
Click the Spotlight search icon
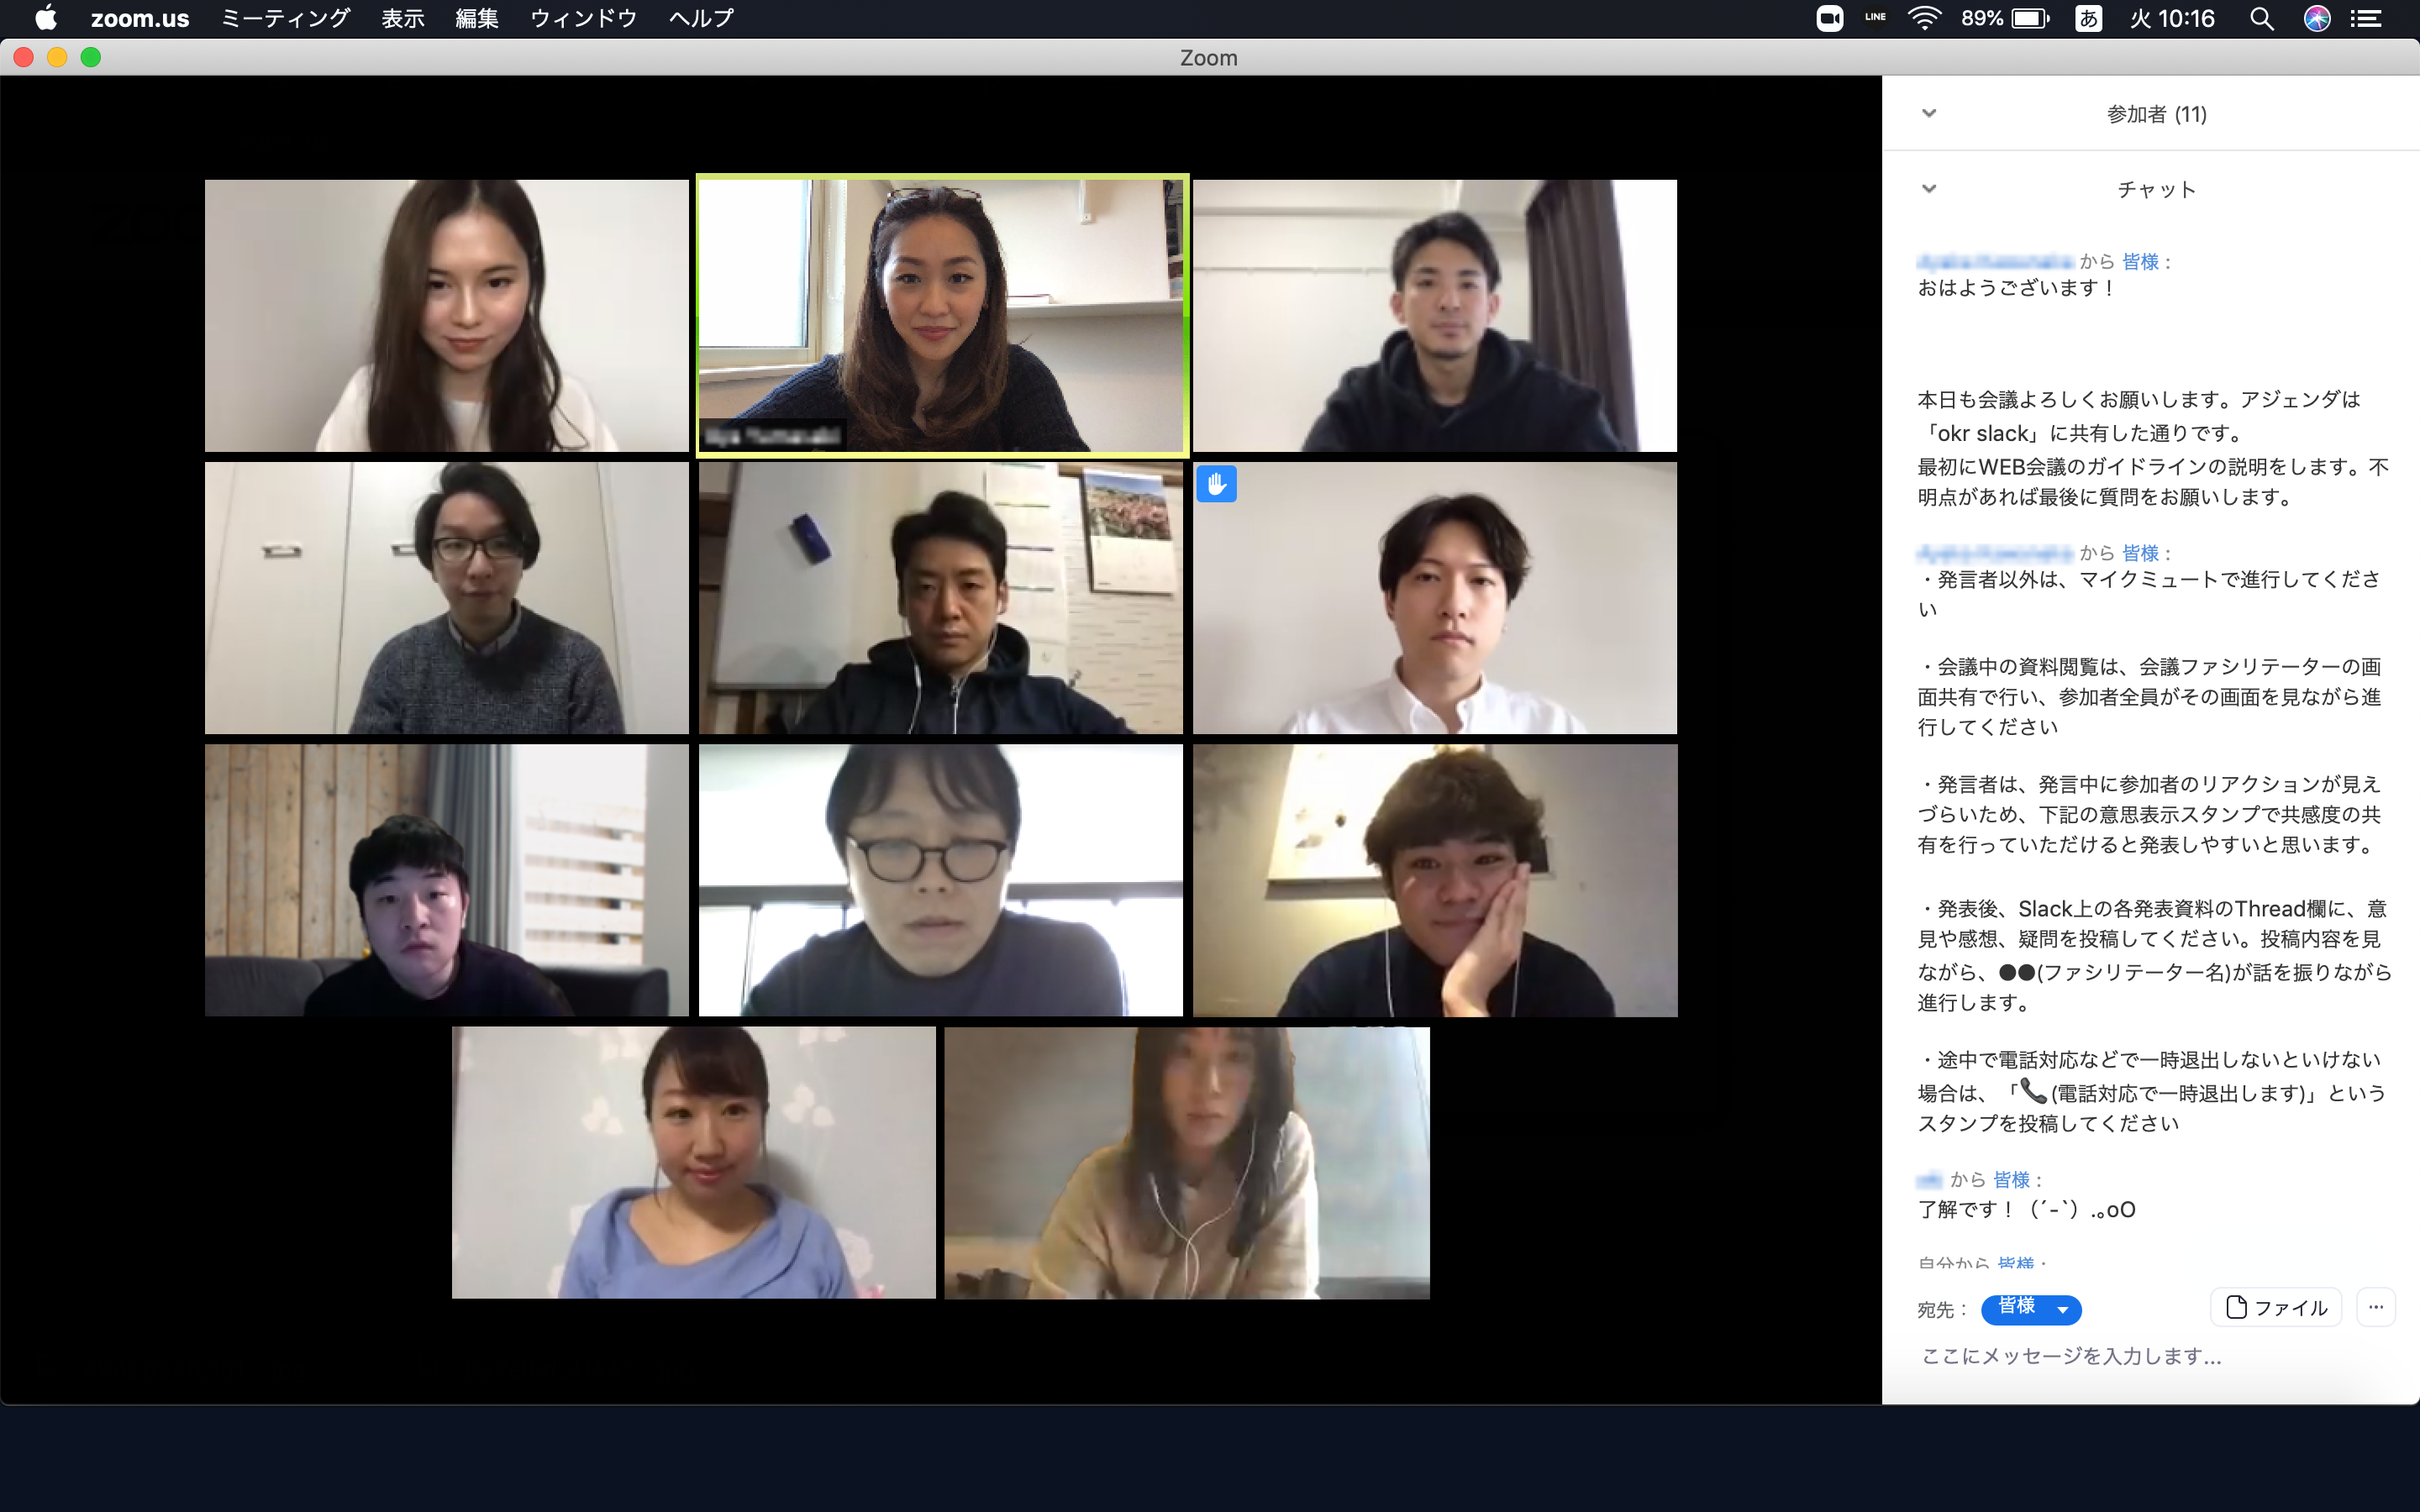tap(2263, 19)
